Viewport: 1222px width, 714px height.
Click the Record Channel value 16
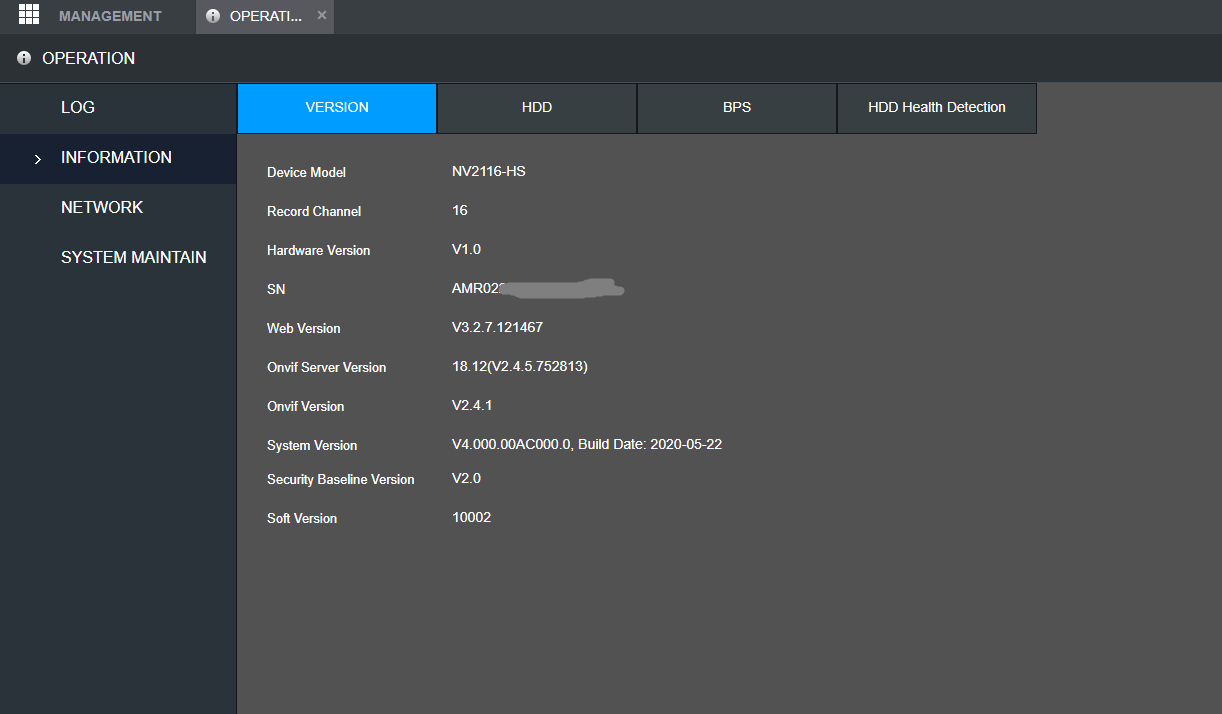460,211
